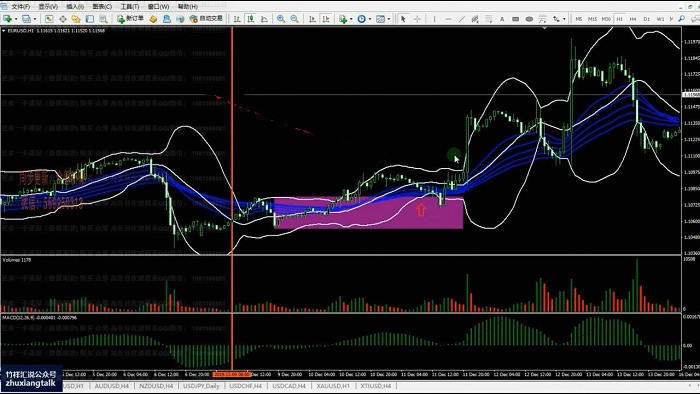The height and width of the screenshot is (394, 700).
Task: Click the purple rectangle on chart
Action: coord(369,213)
